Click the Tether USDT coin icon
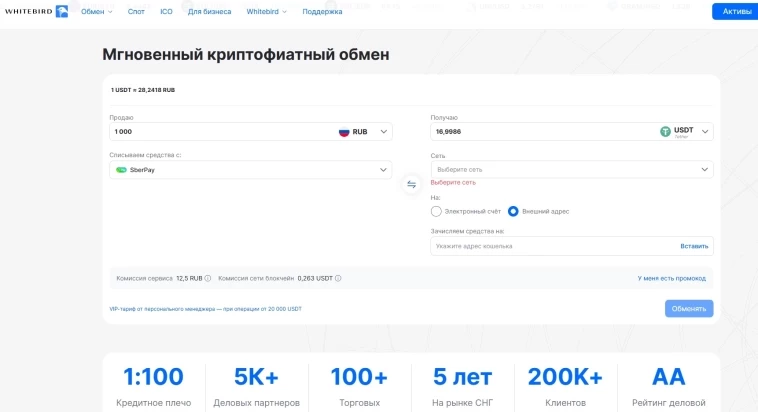 pos(666,132)
